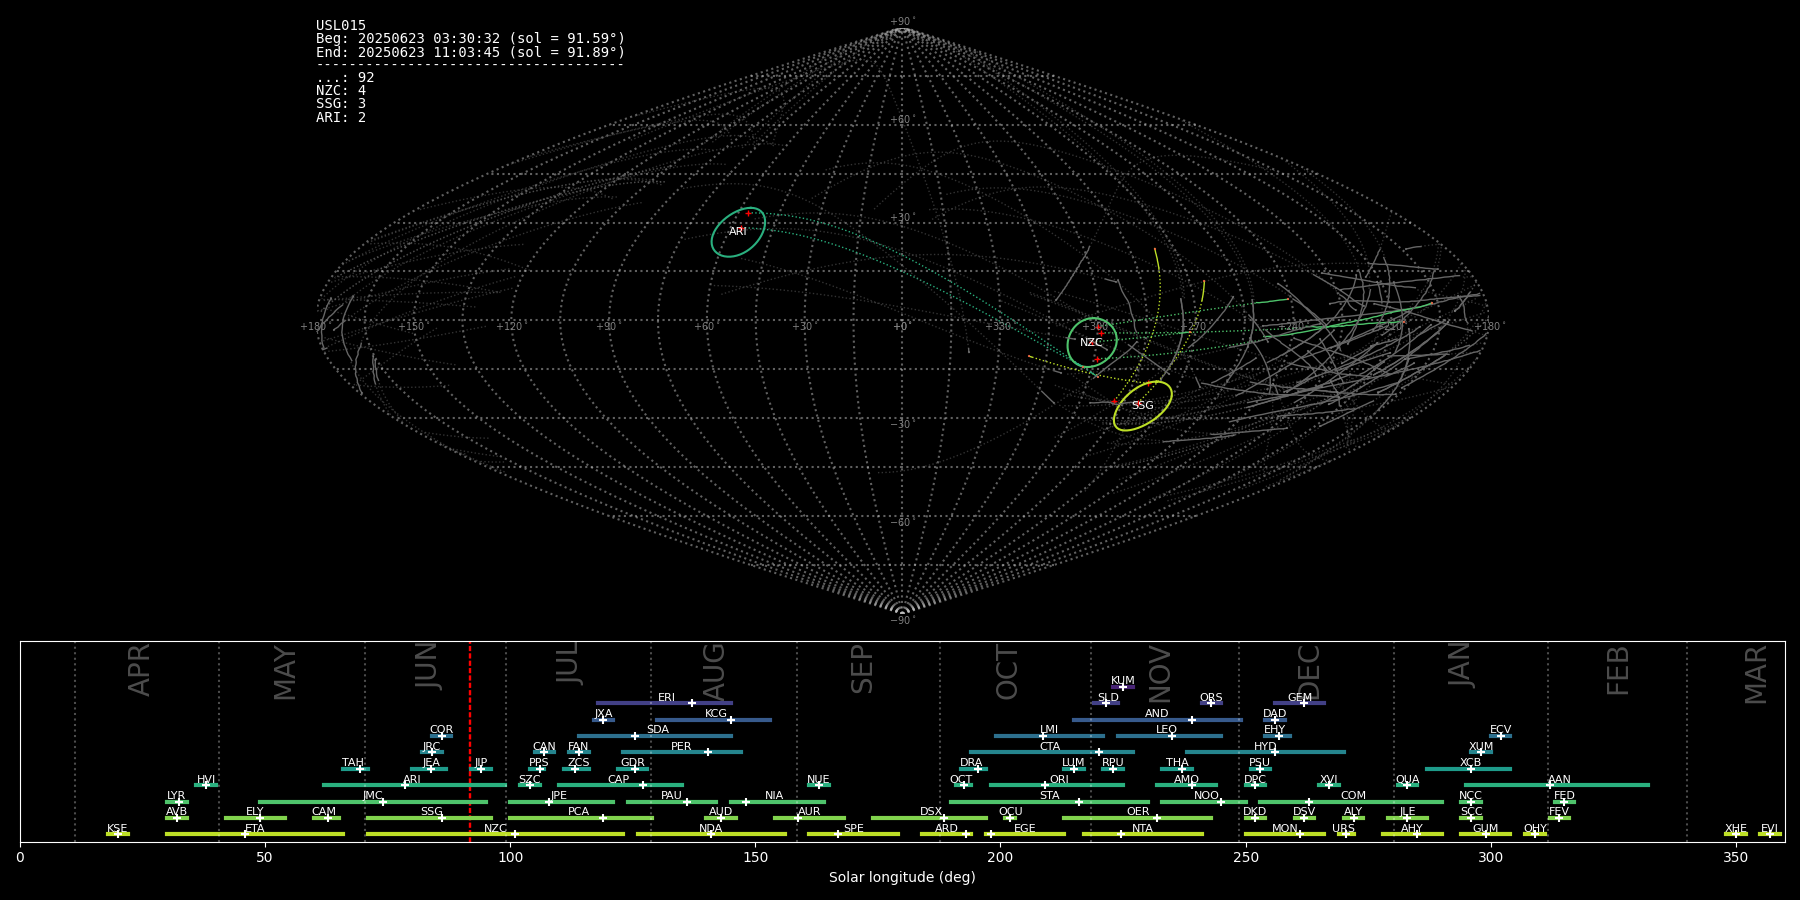The image size is (1800, 900).
Task: Click the ORI shower label in timeline
Action: [x=1059, y=780]
